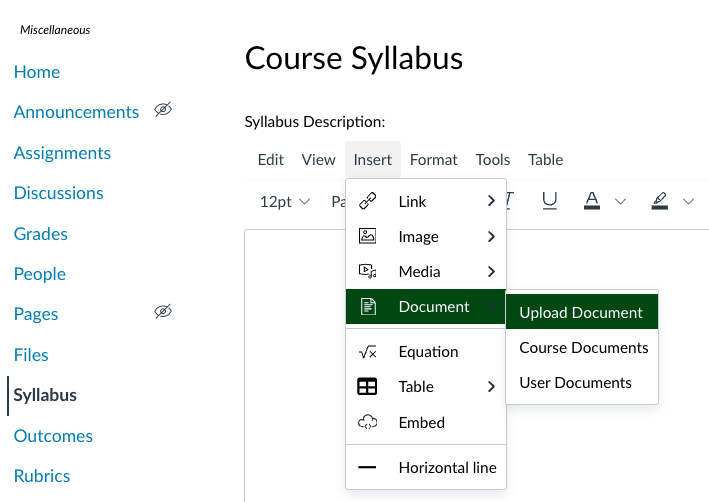This screenshot has width=709, height=502.
Task: Click the Table grid icon in Insert menu
Action: pyautogui.click(x=367, y=386)
